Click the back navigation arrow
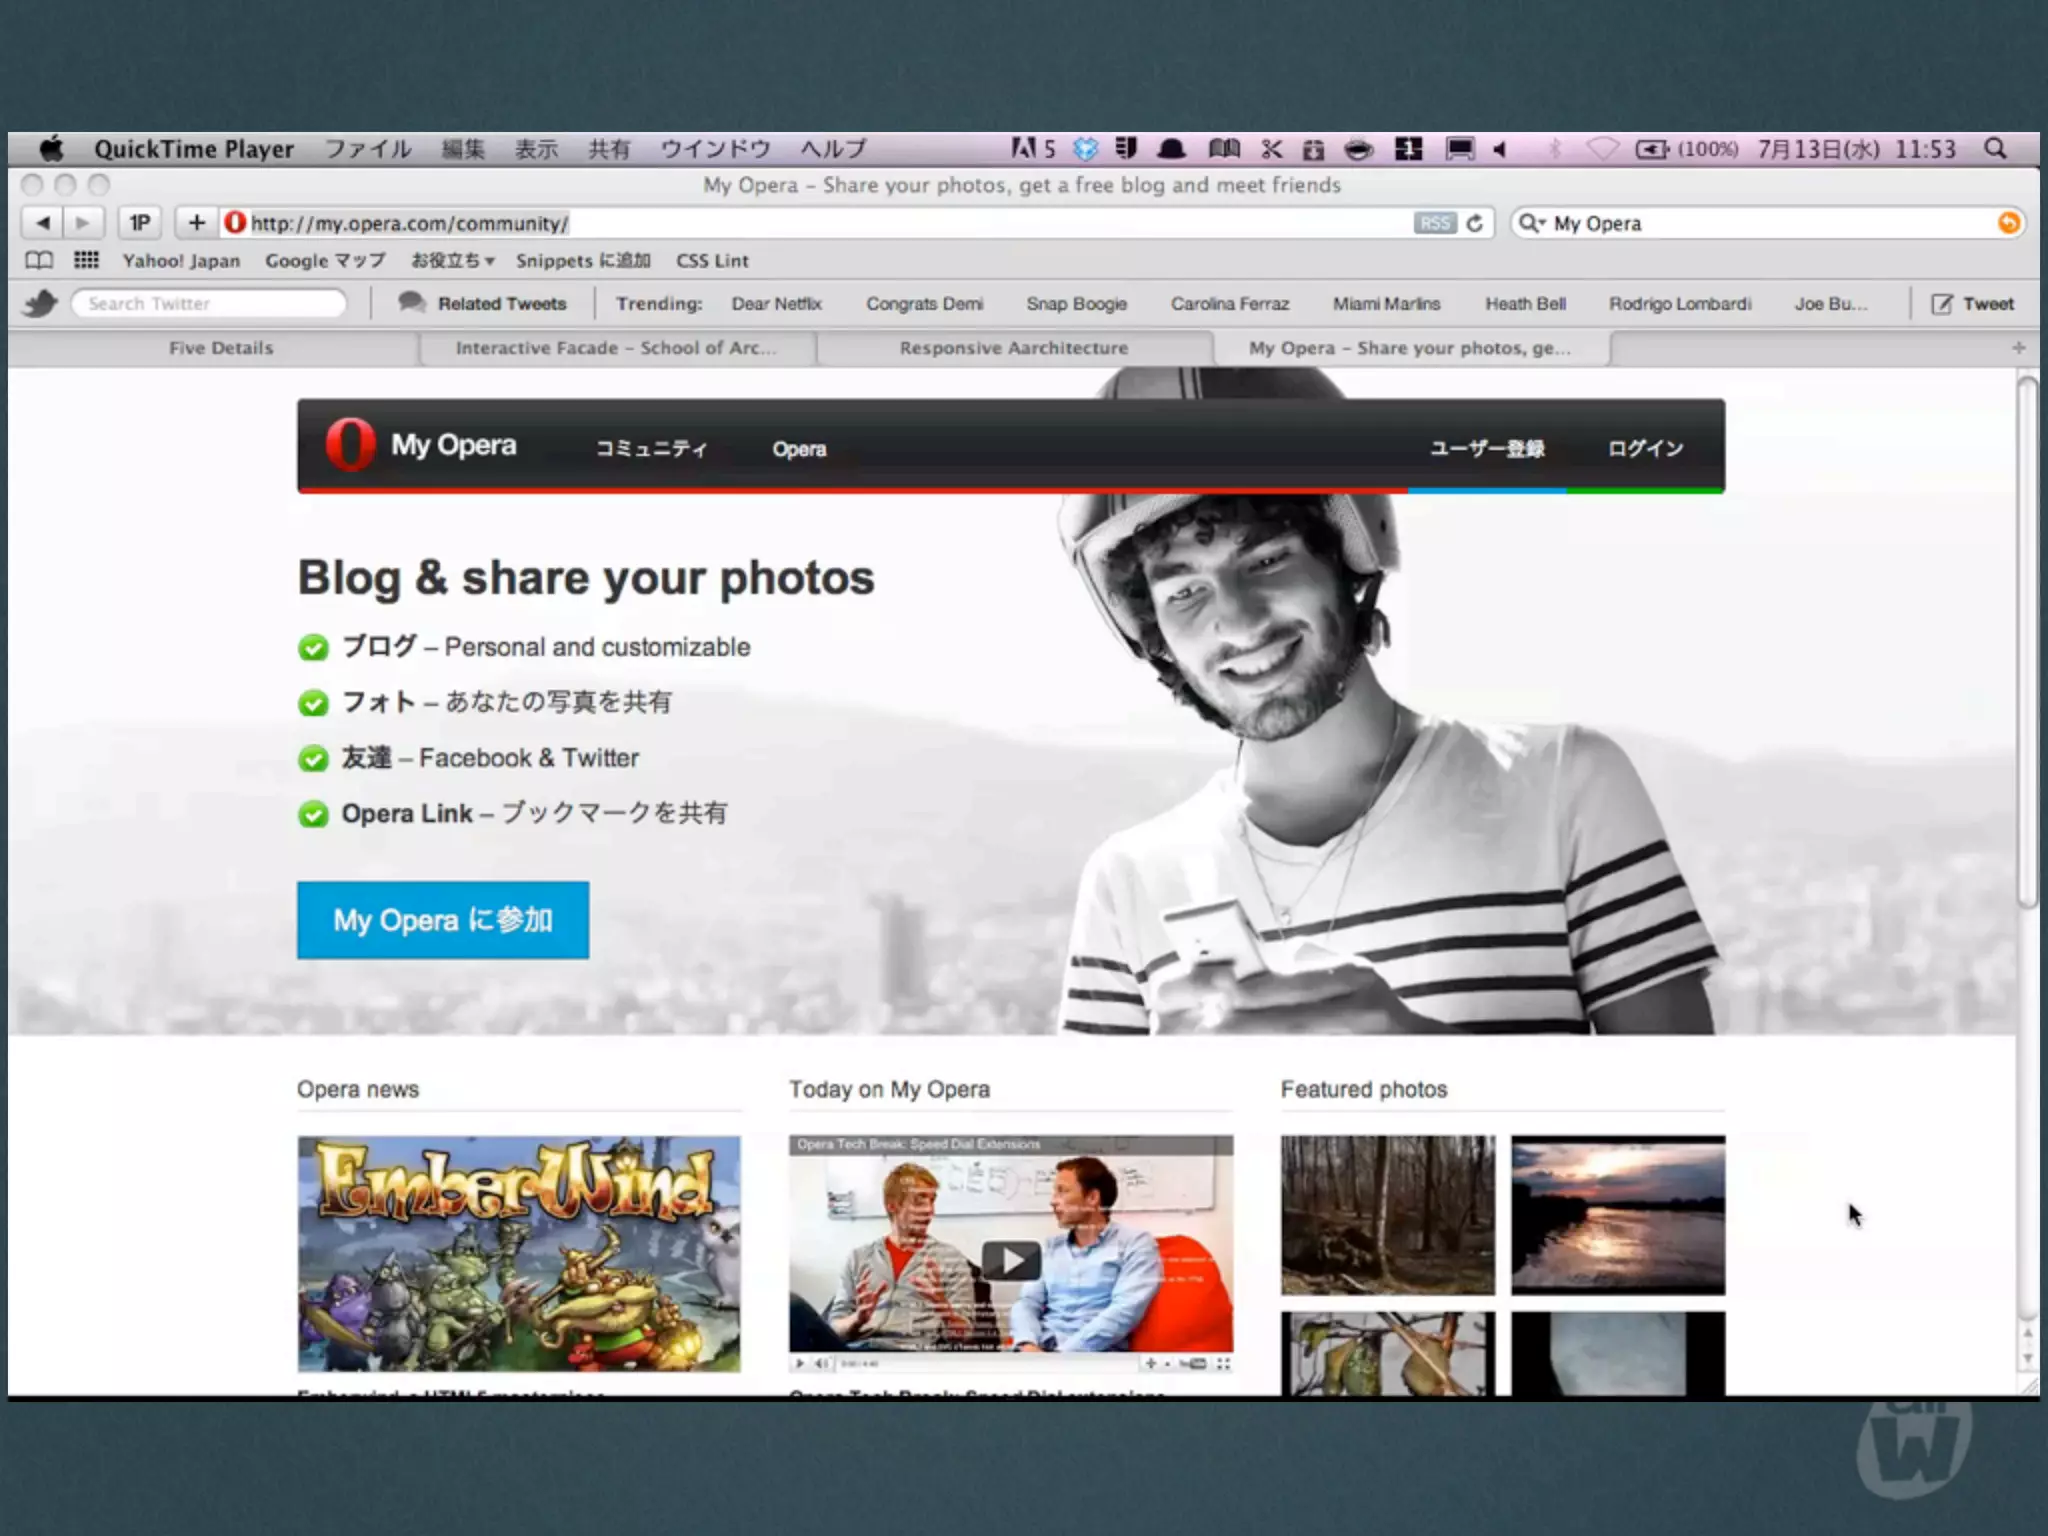The image size is (2048, 1536). click(x=42, y=223)
